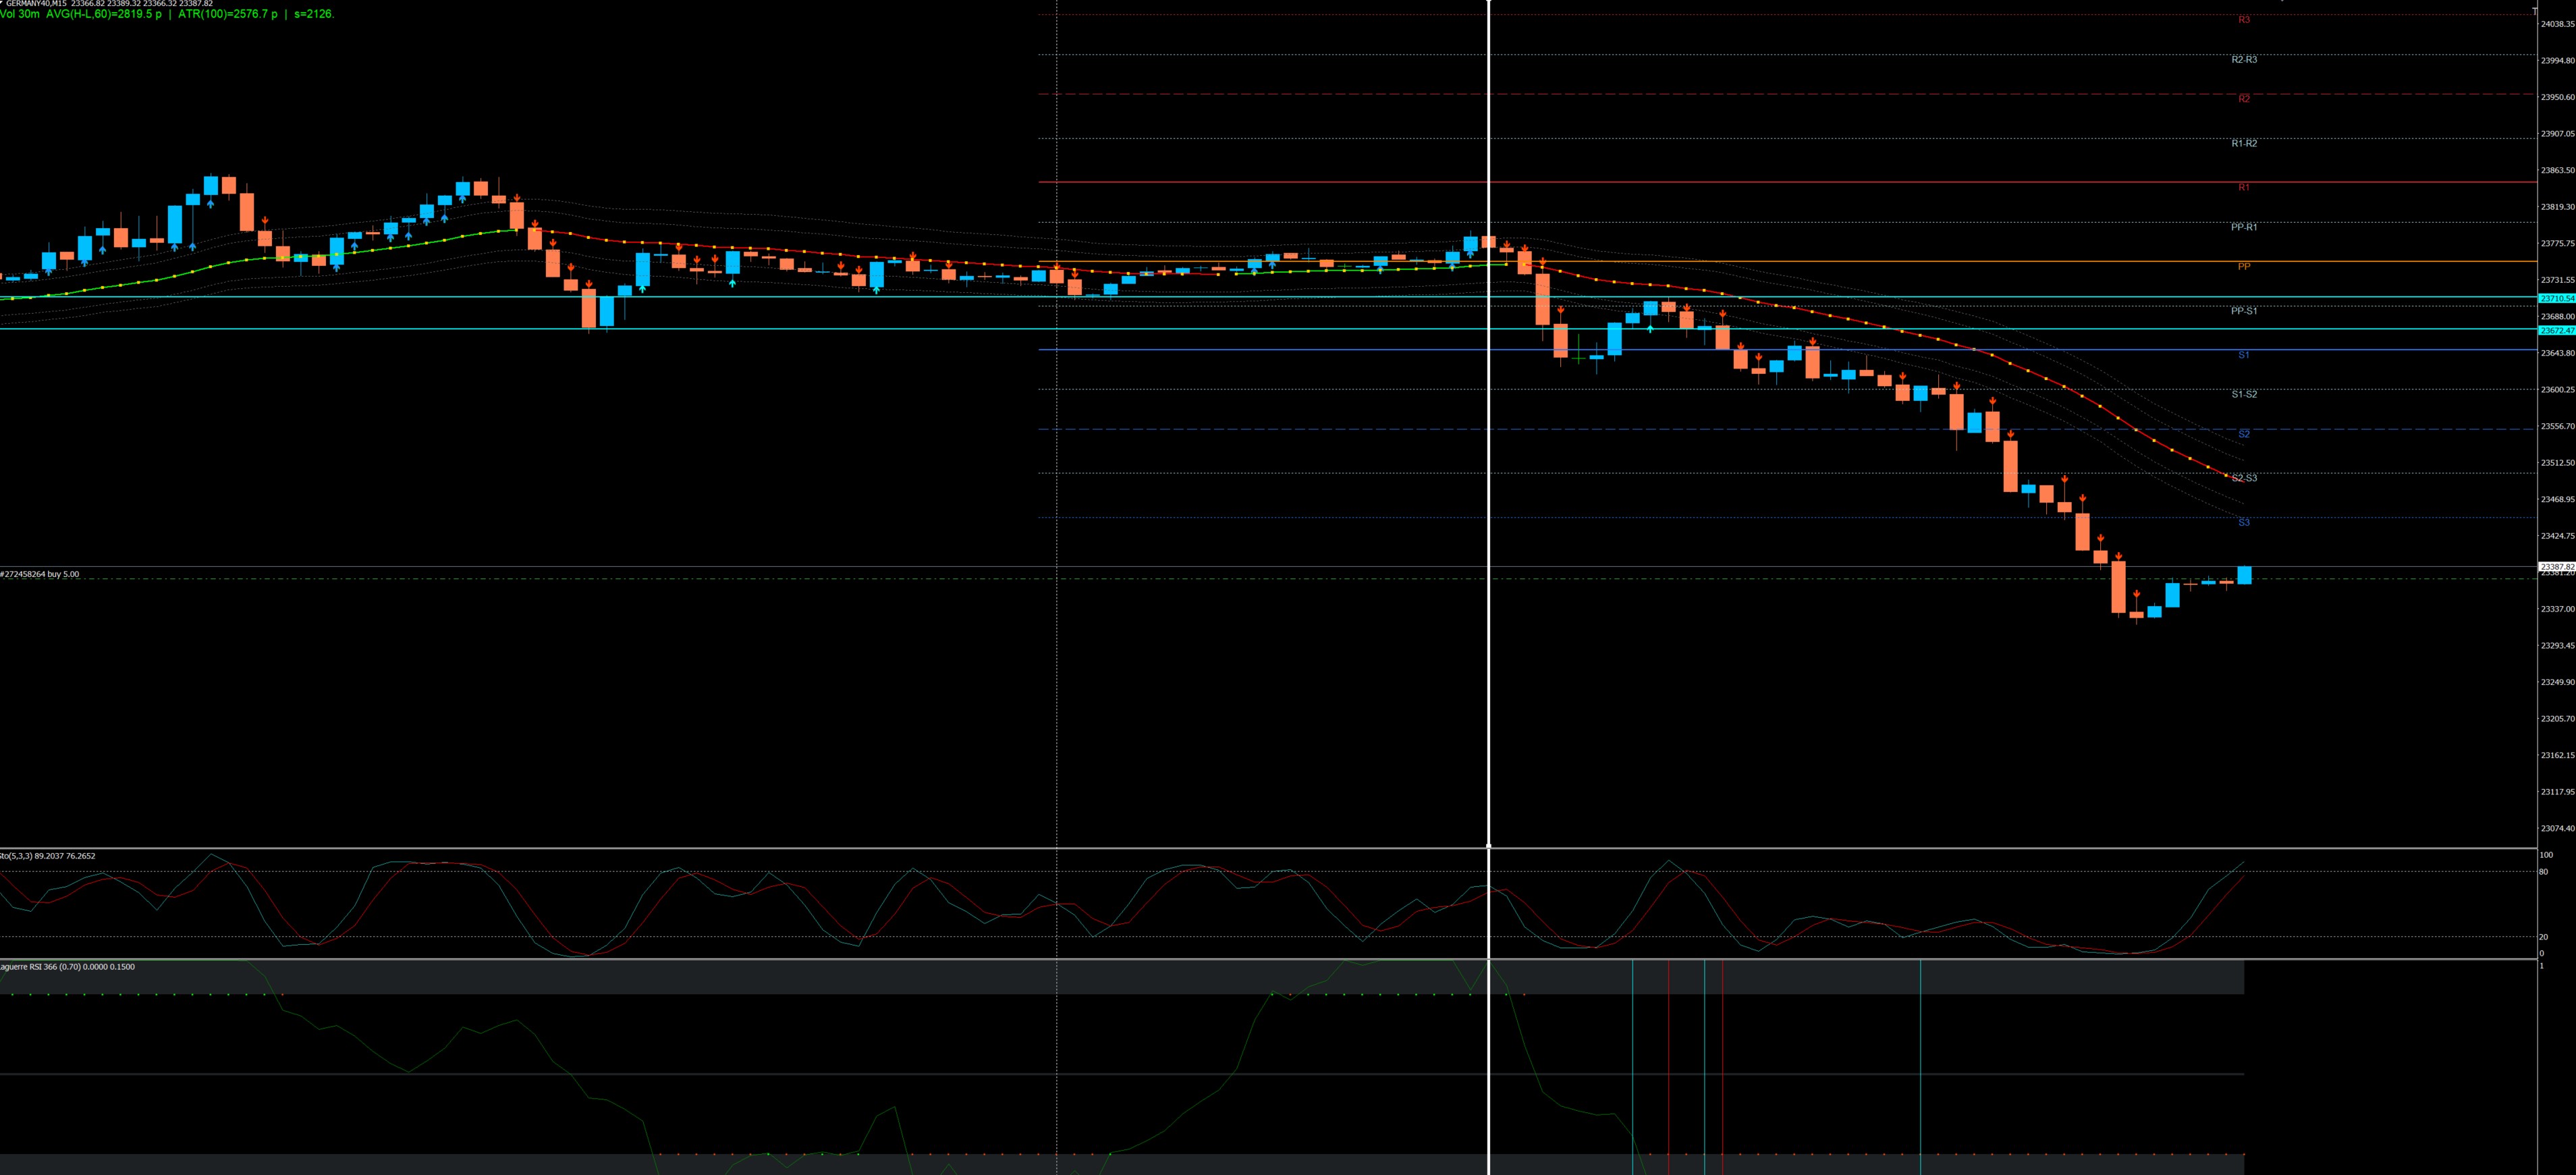The image size is (2576, 1175).
Task: Click the red R1 resistance label
Action: coord(2244,187)
